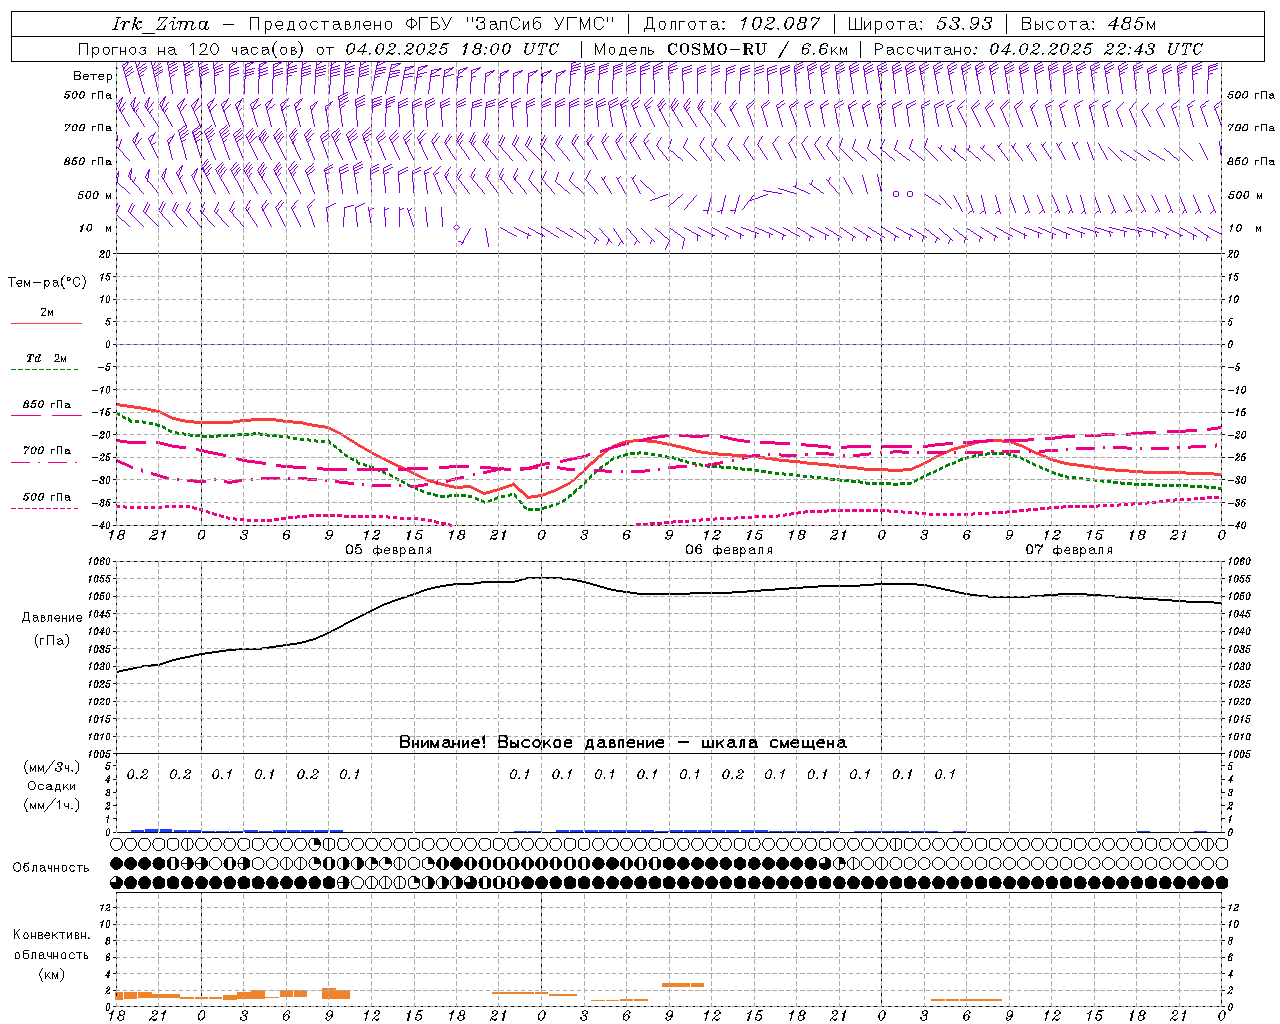Select the "(мм/3ч.)" precipitation unit label
Viewport: 1280px width, 1024px height.
coord(51,768)
